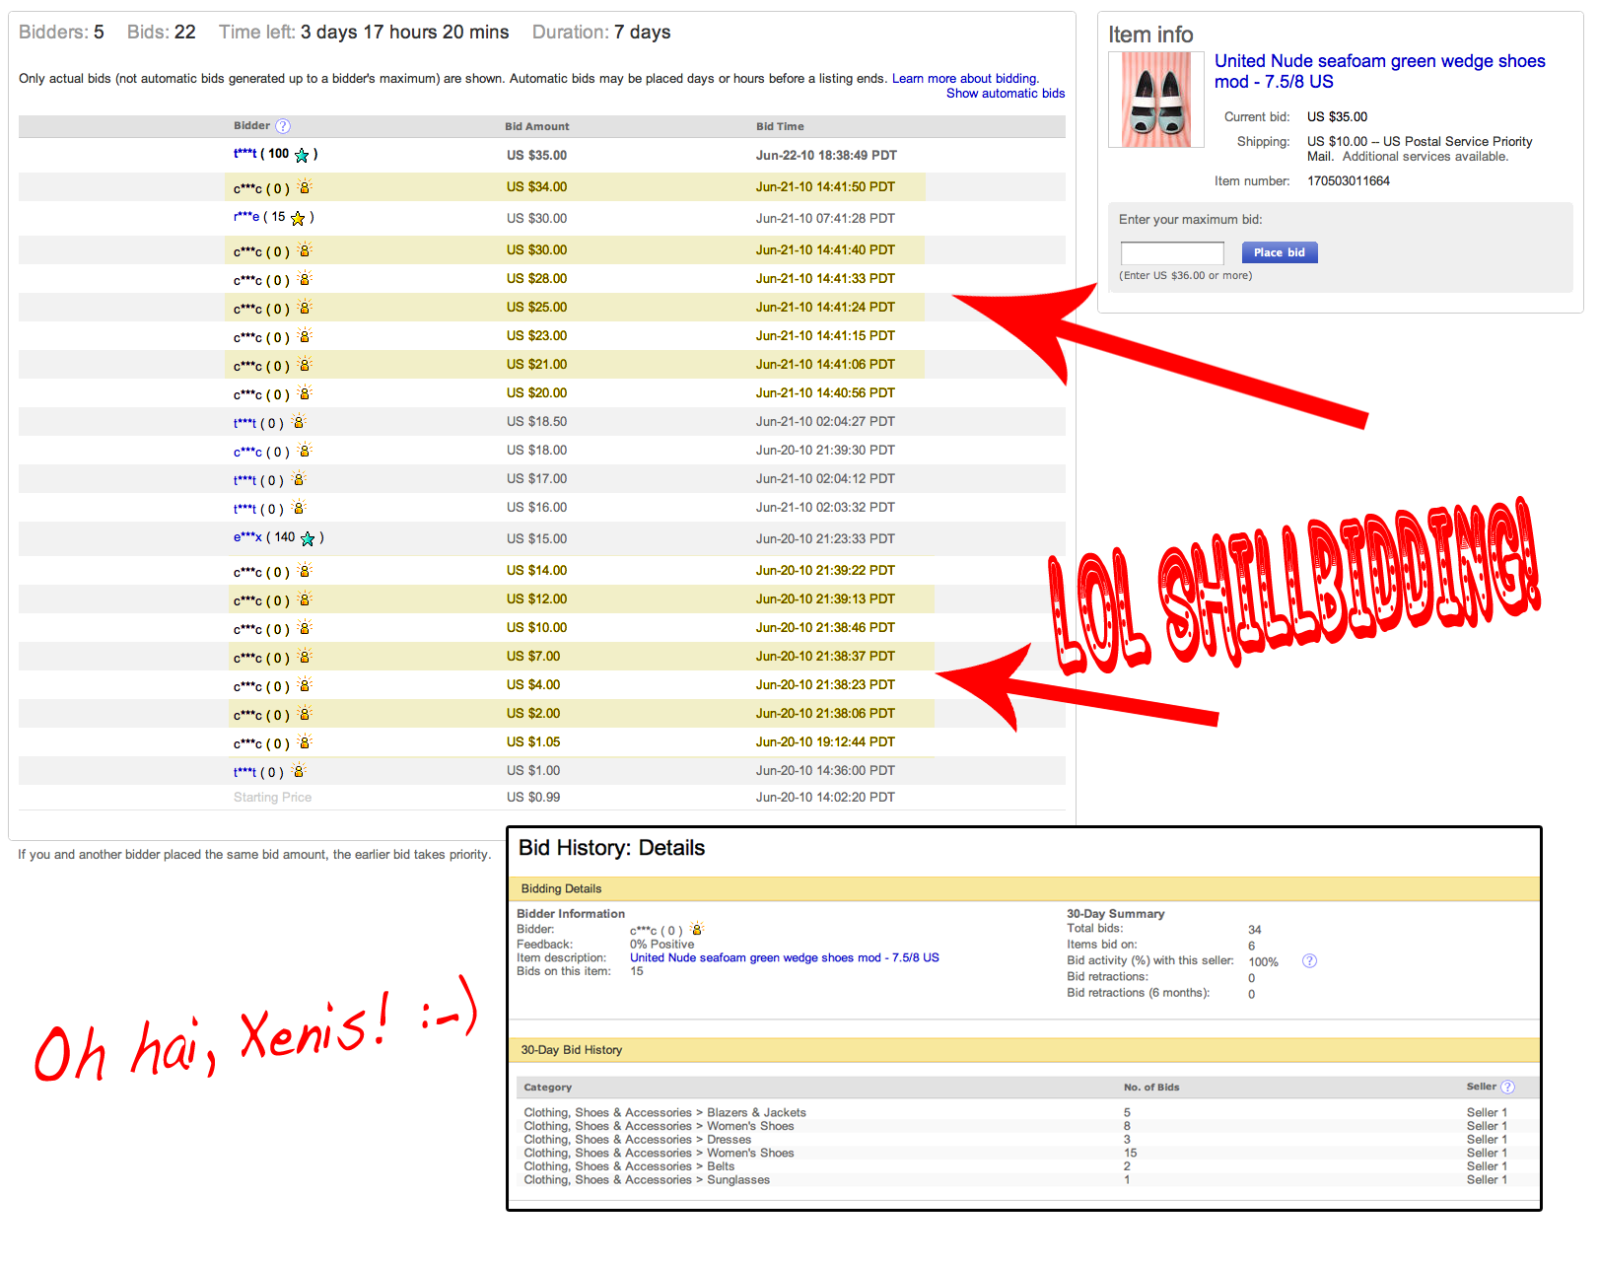The height and width of the screenshot is (1266, 1599).
Task: Open the item title link in Item info
Action: 1379,71
